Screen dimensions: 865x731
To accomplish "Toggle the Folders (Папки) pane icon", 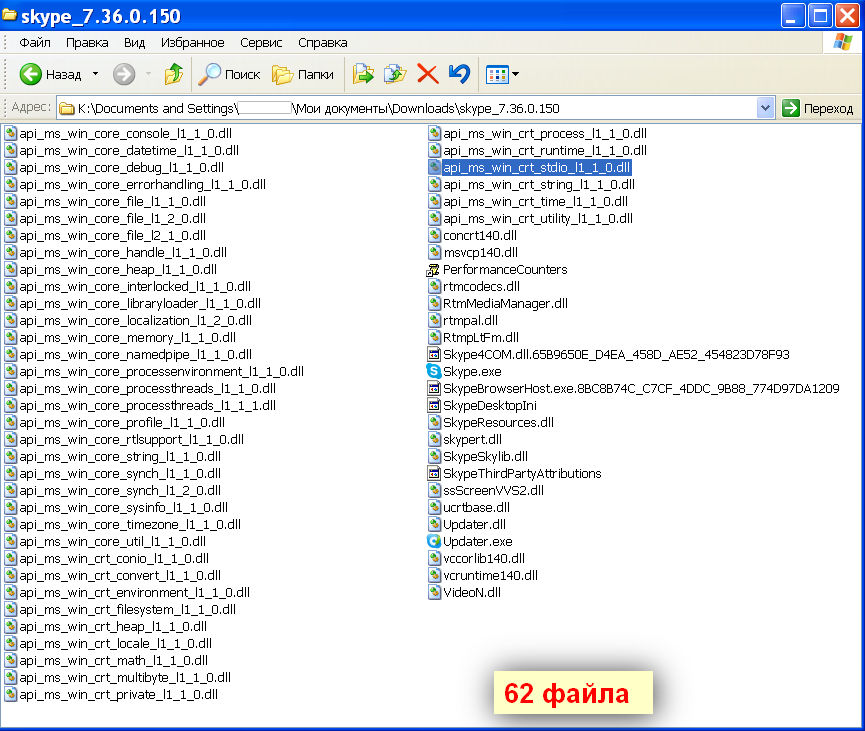I will (x=282, y=74).
